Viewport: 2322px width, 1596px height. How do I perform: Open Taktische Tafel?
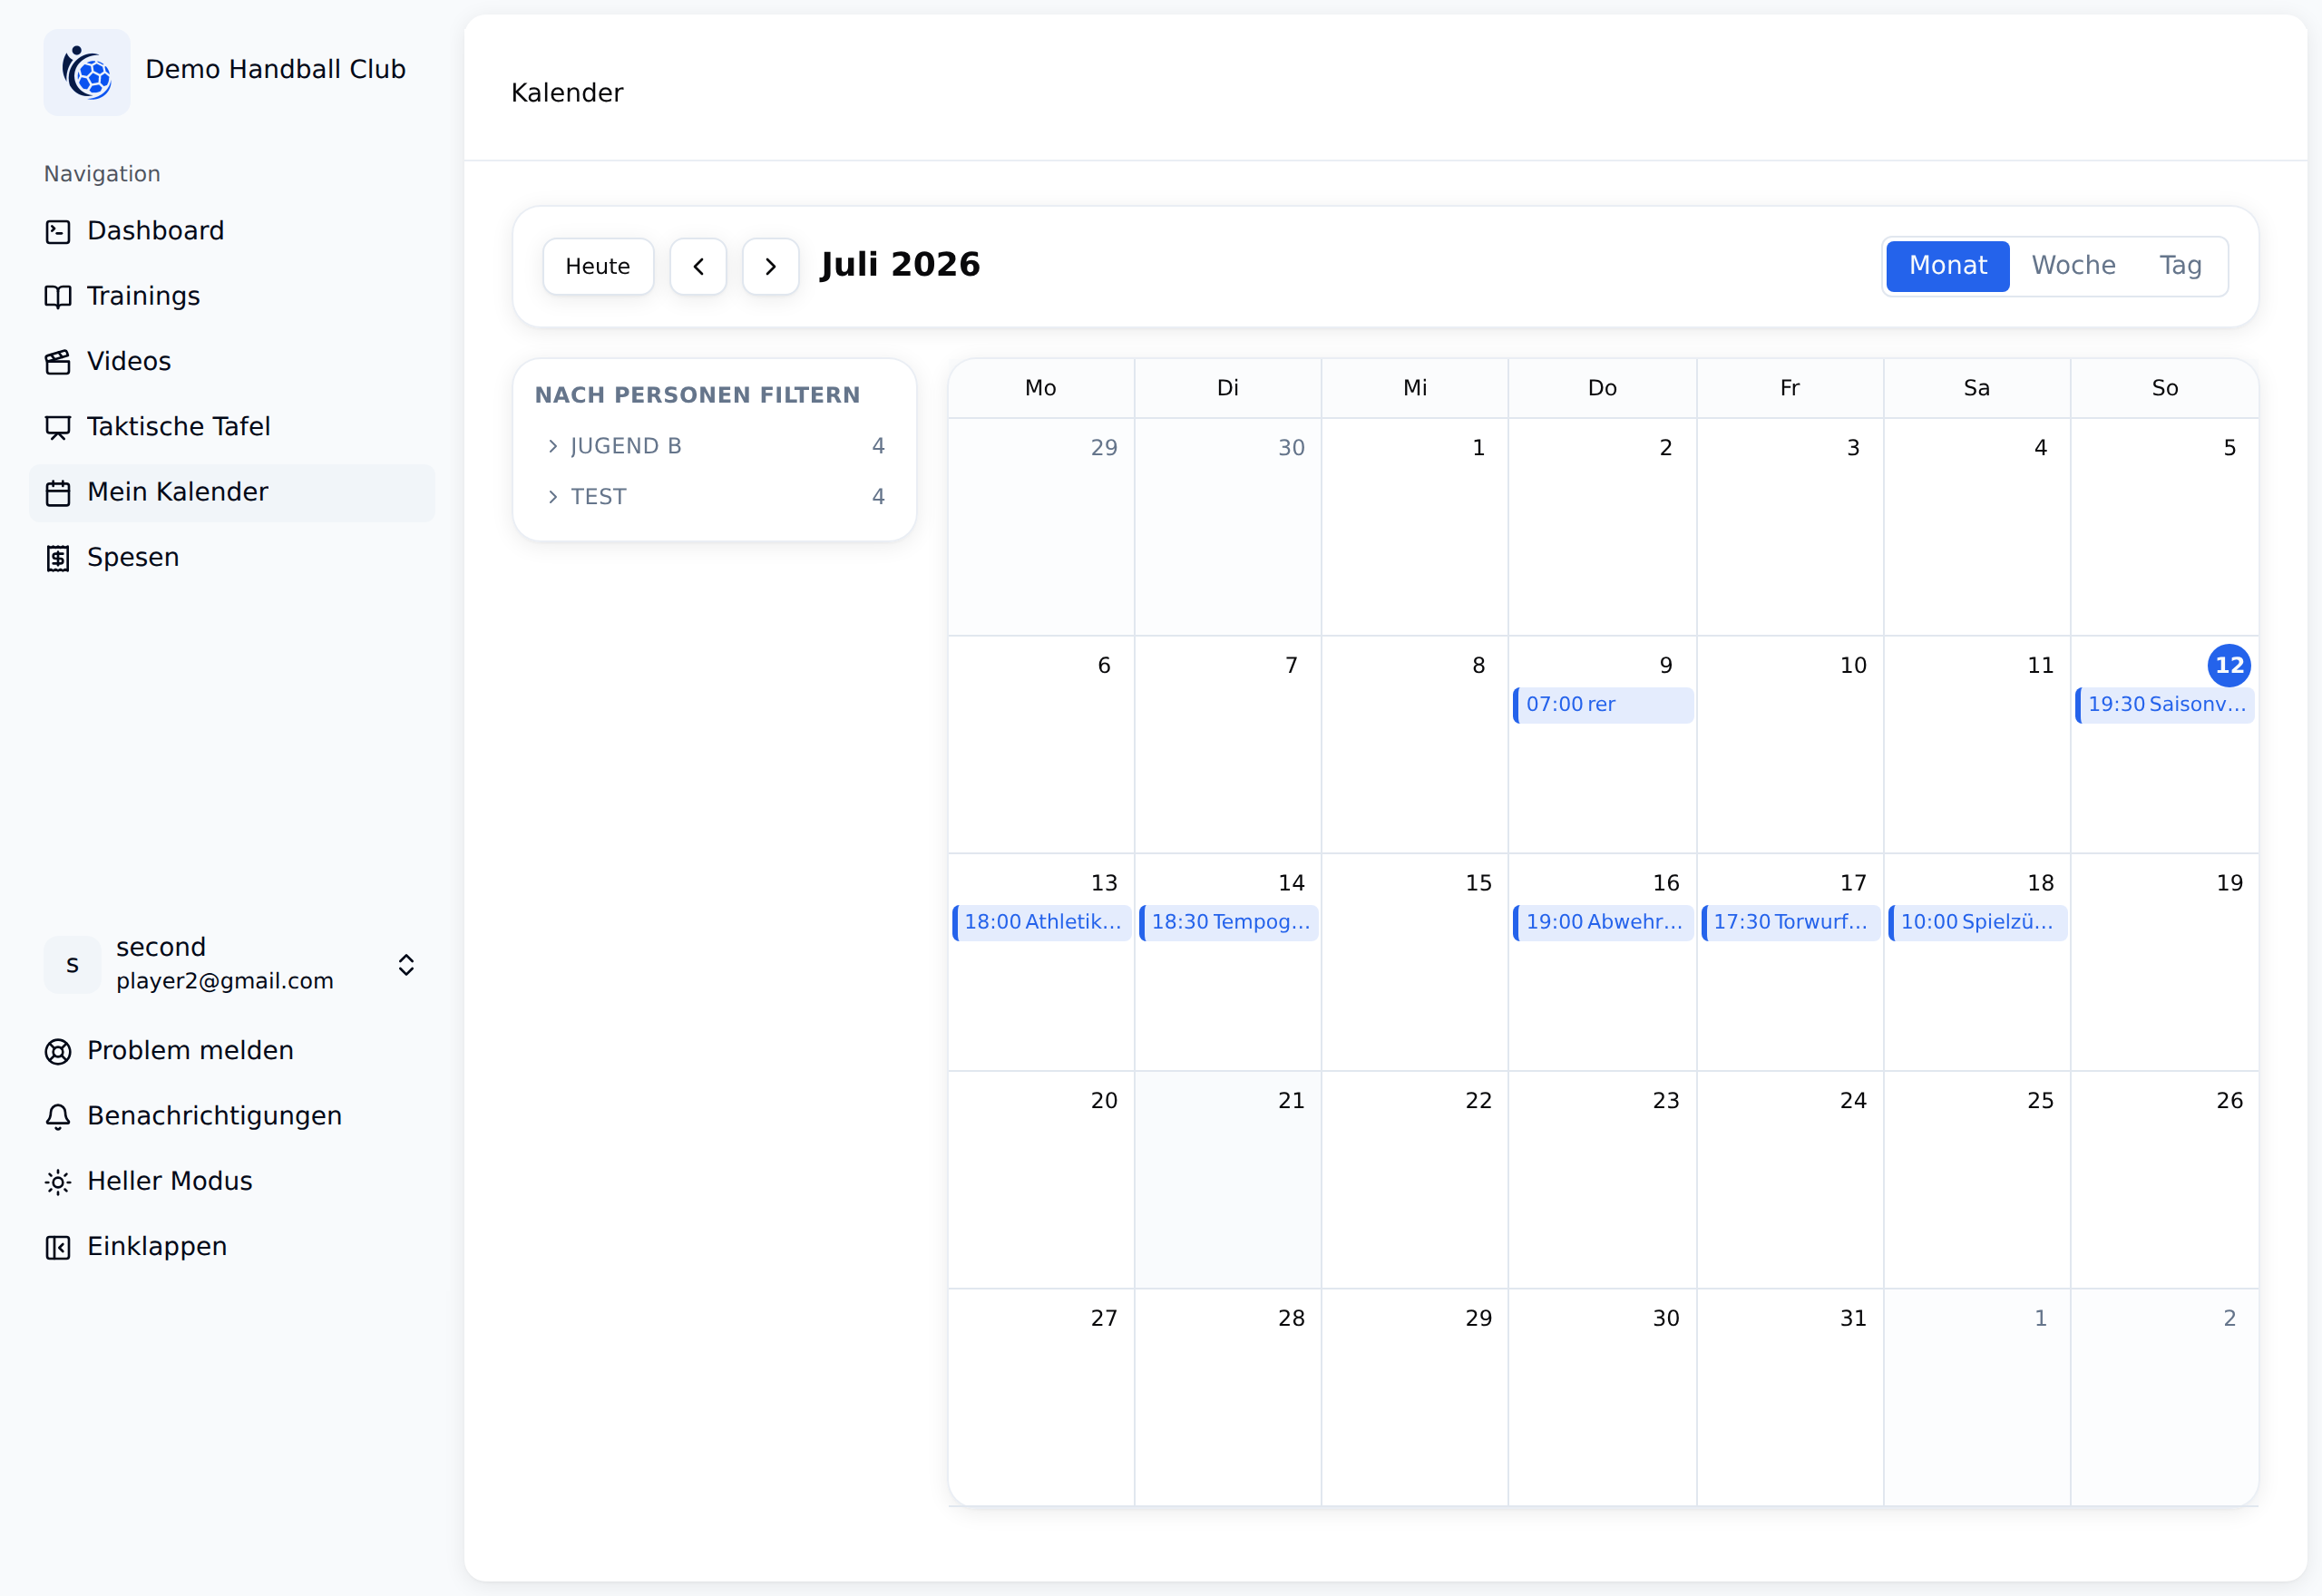pos(232,427)
